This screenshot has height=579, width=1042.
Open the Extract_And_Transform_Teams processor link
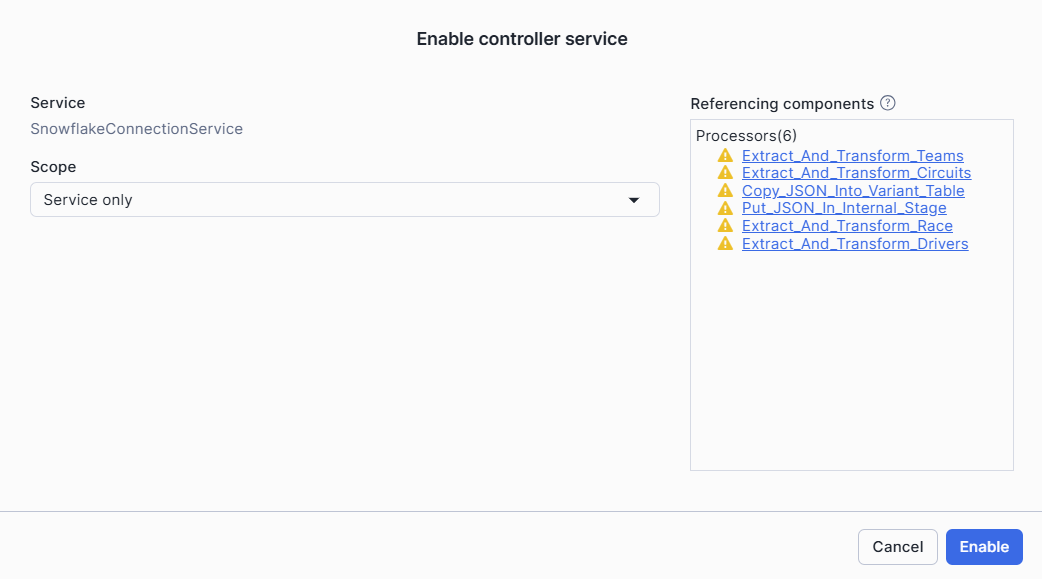click(853, 156)
